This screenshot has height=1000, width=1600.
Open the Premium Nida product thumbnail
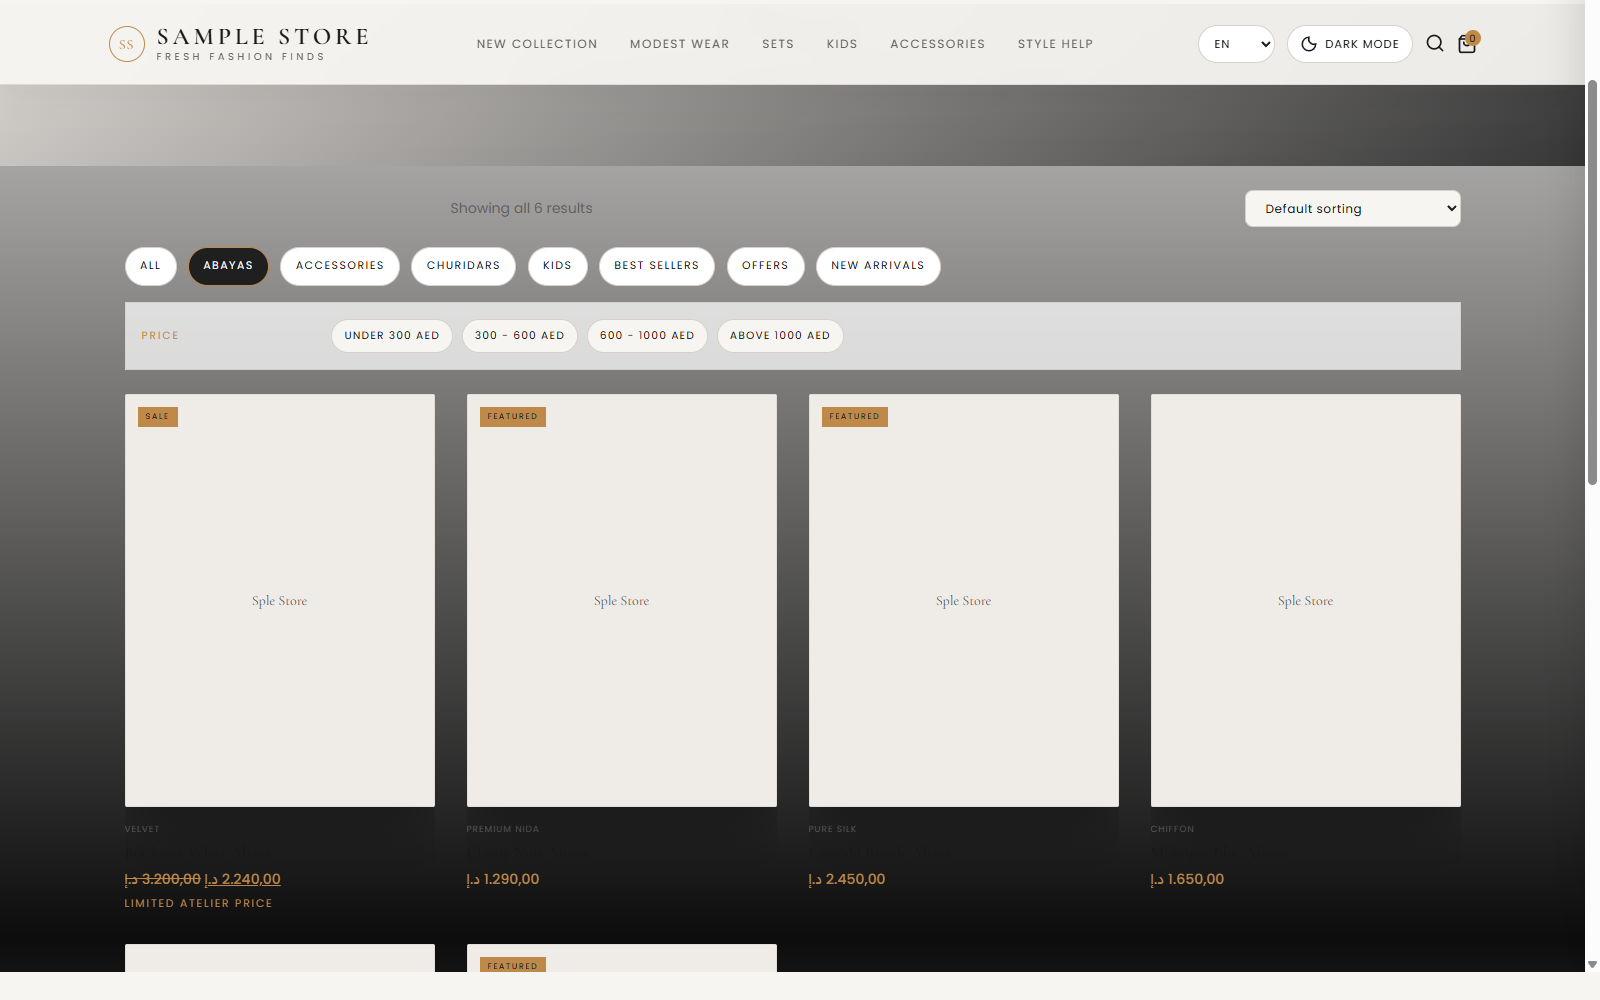(622, 600)
